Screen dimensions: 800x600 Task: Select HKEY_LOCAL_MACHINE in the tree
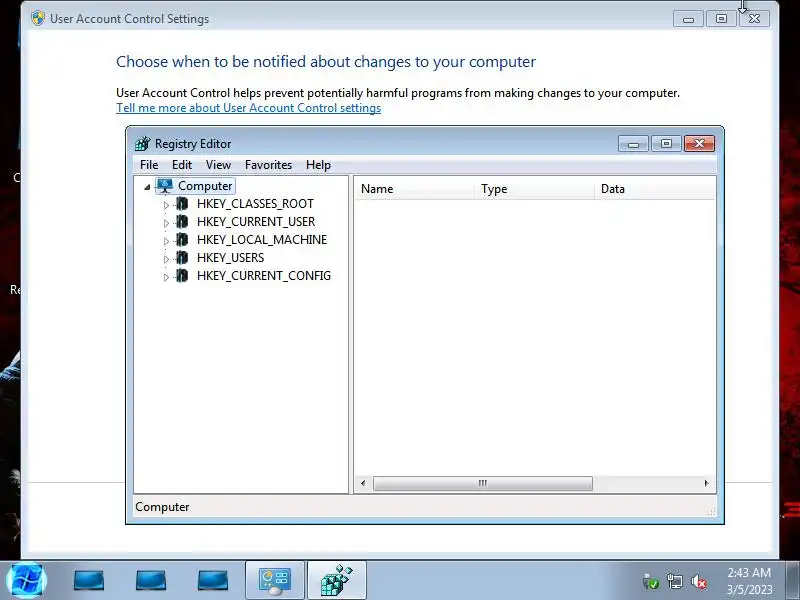coord(262,240)
